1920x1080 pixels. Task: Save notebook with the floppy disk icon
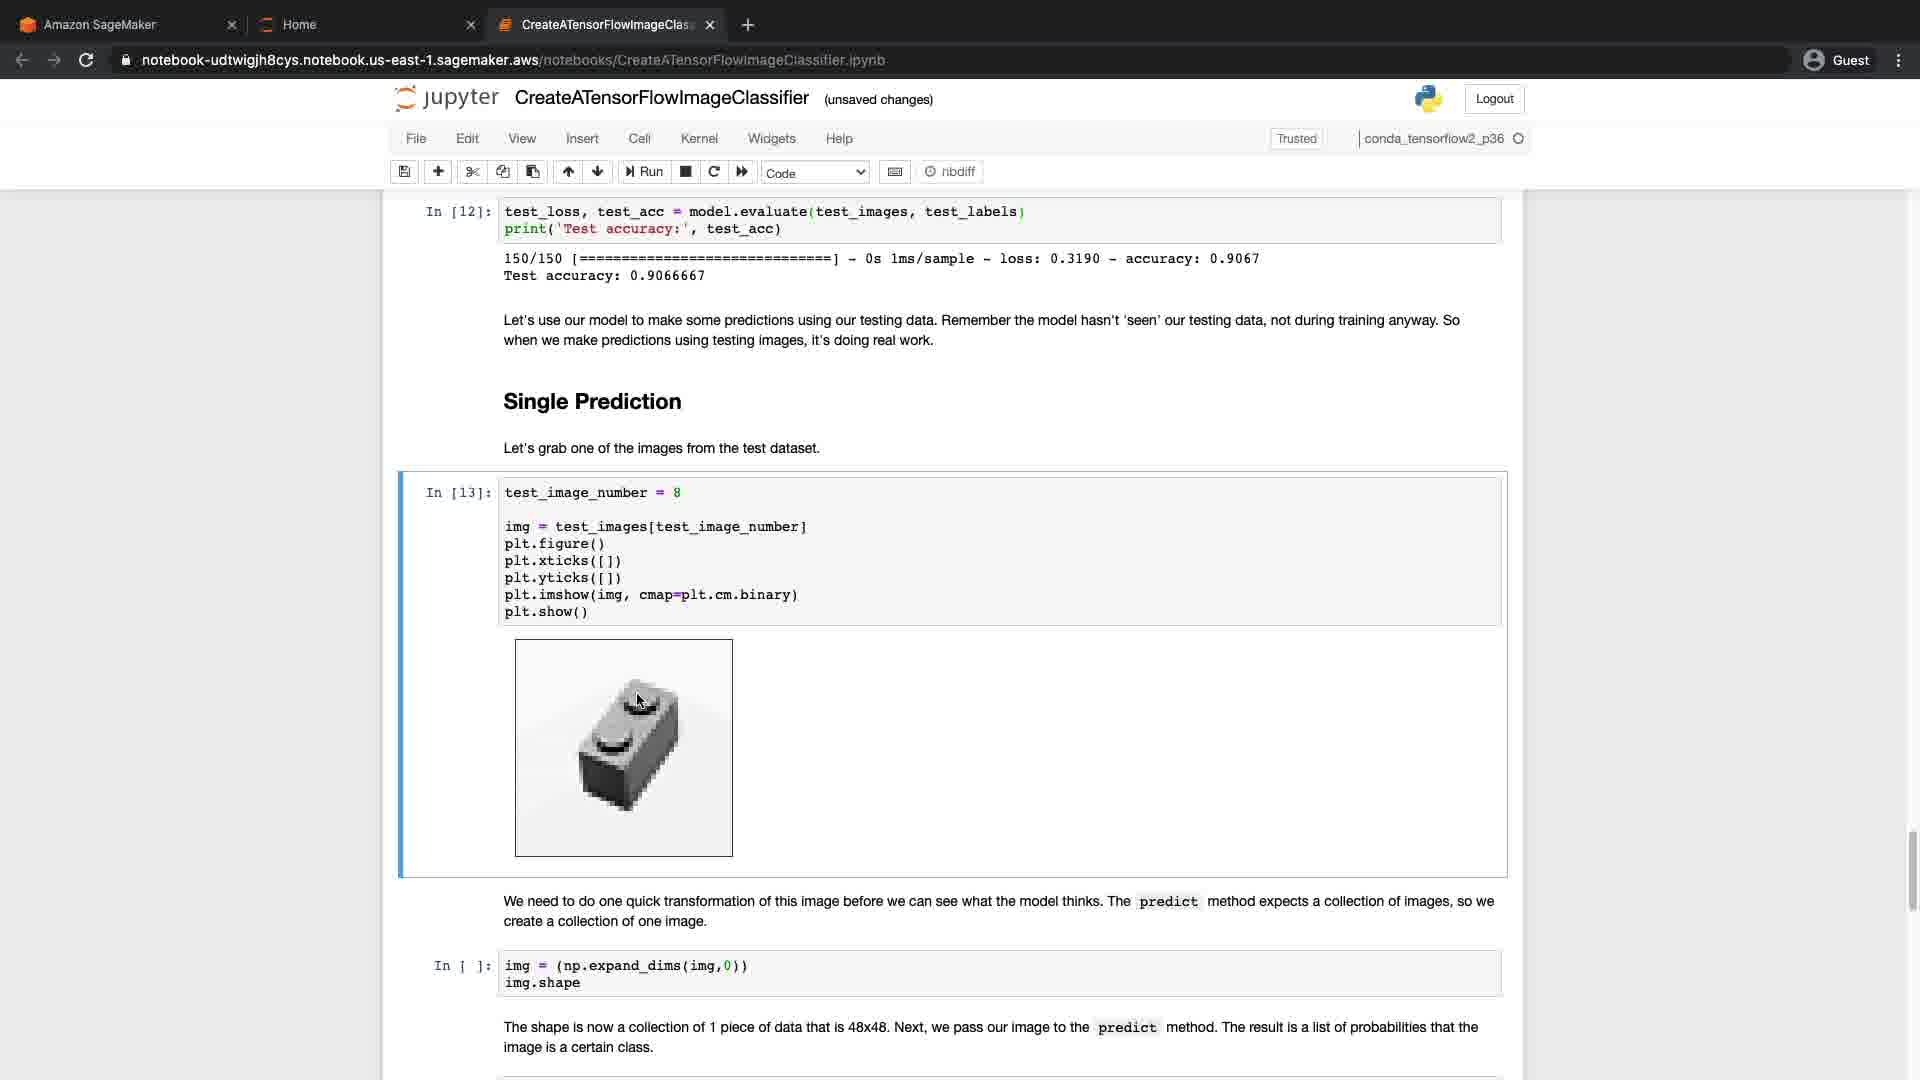(404, 172)
